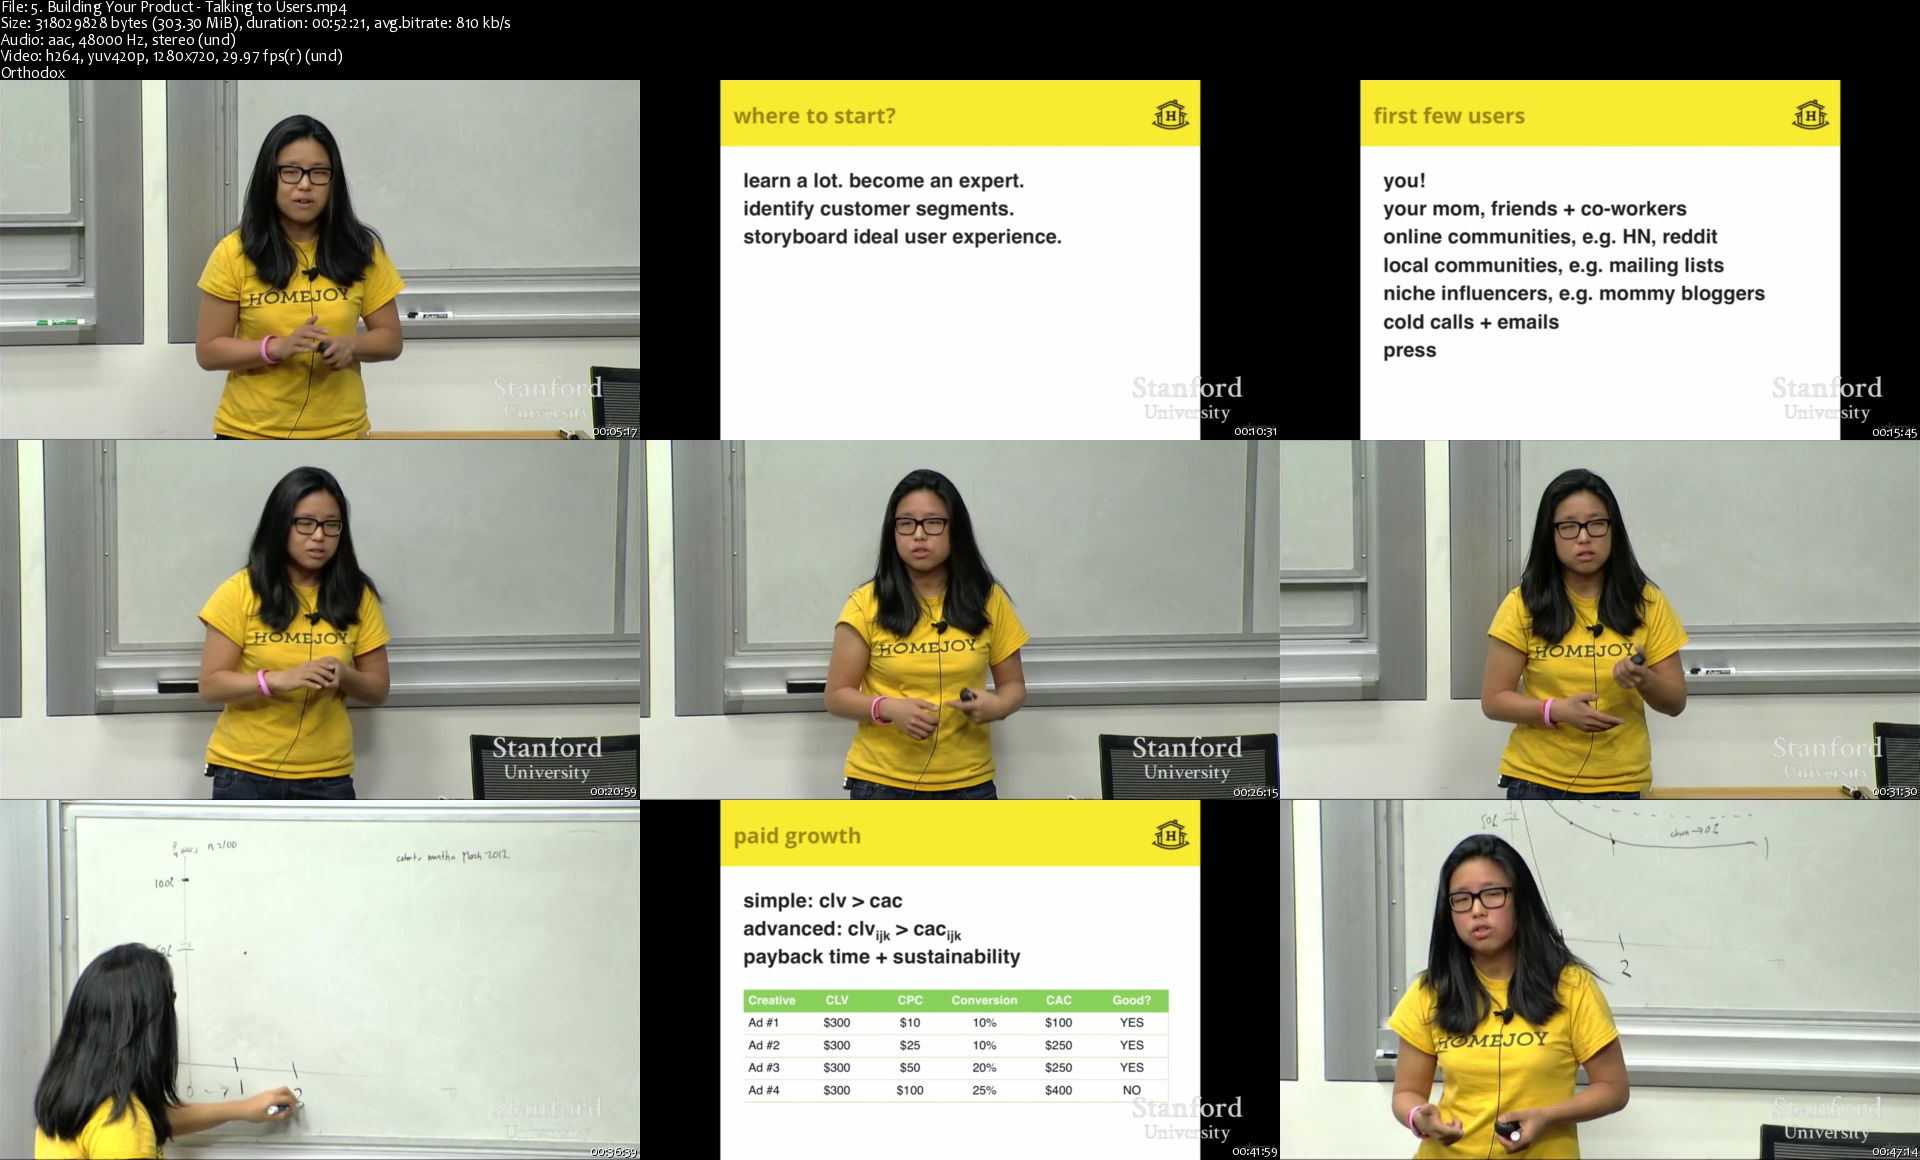Image resolution: width=1920 pixels, height=1160 pixels.
Task: Click 'learn a lot. become an expert.' line
Action: (883, 181)
